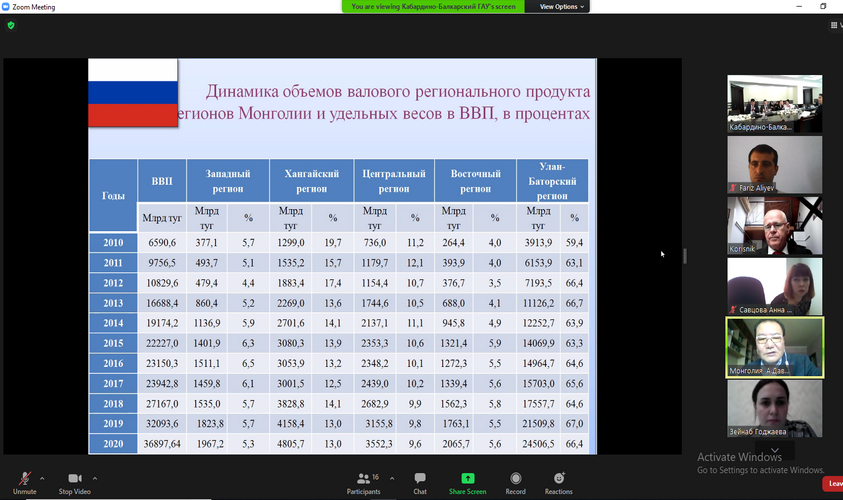Open the Reactions menu
The image size is (843, 500).
coord(558,481)
